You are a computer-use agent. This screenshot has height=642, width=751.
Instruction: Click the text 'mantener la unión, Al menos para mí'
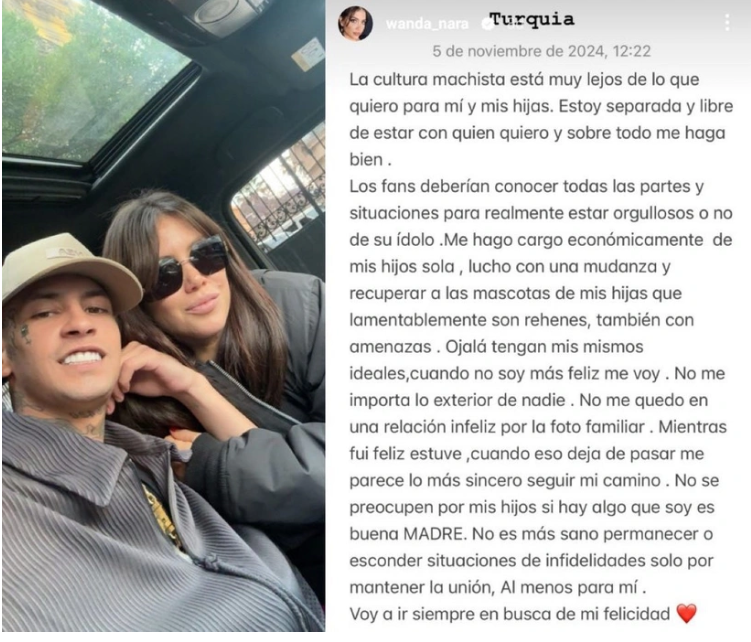pyautogui.click(x=498, y=587)
